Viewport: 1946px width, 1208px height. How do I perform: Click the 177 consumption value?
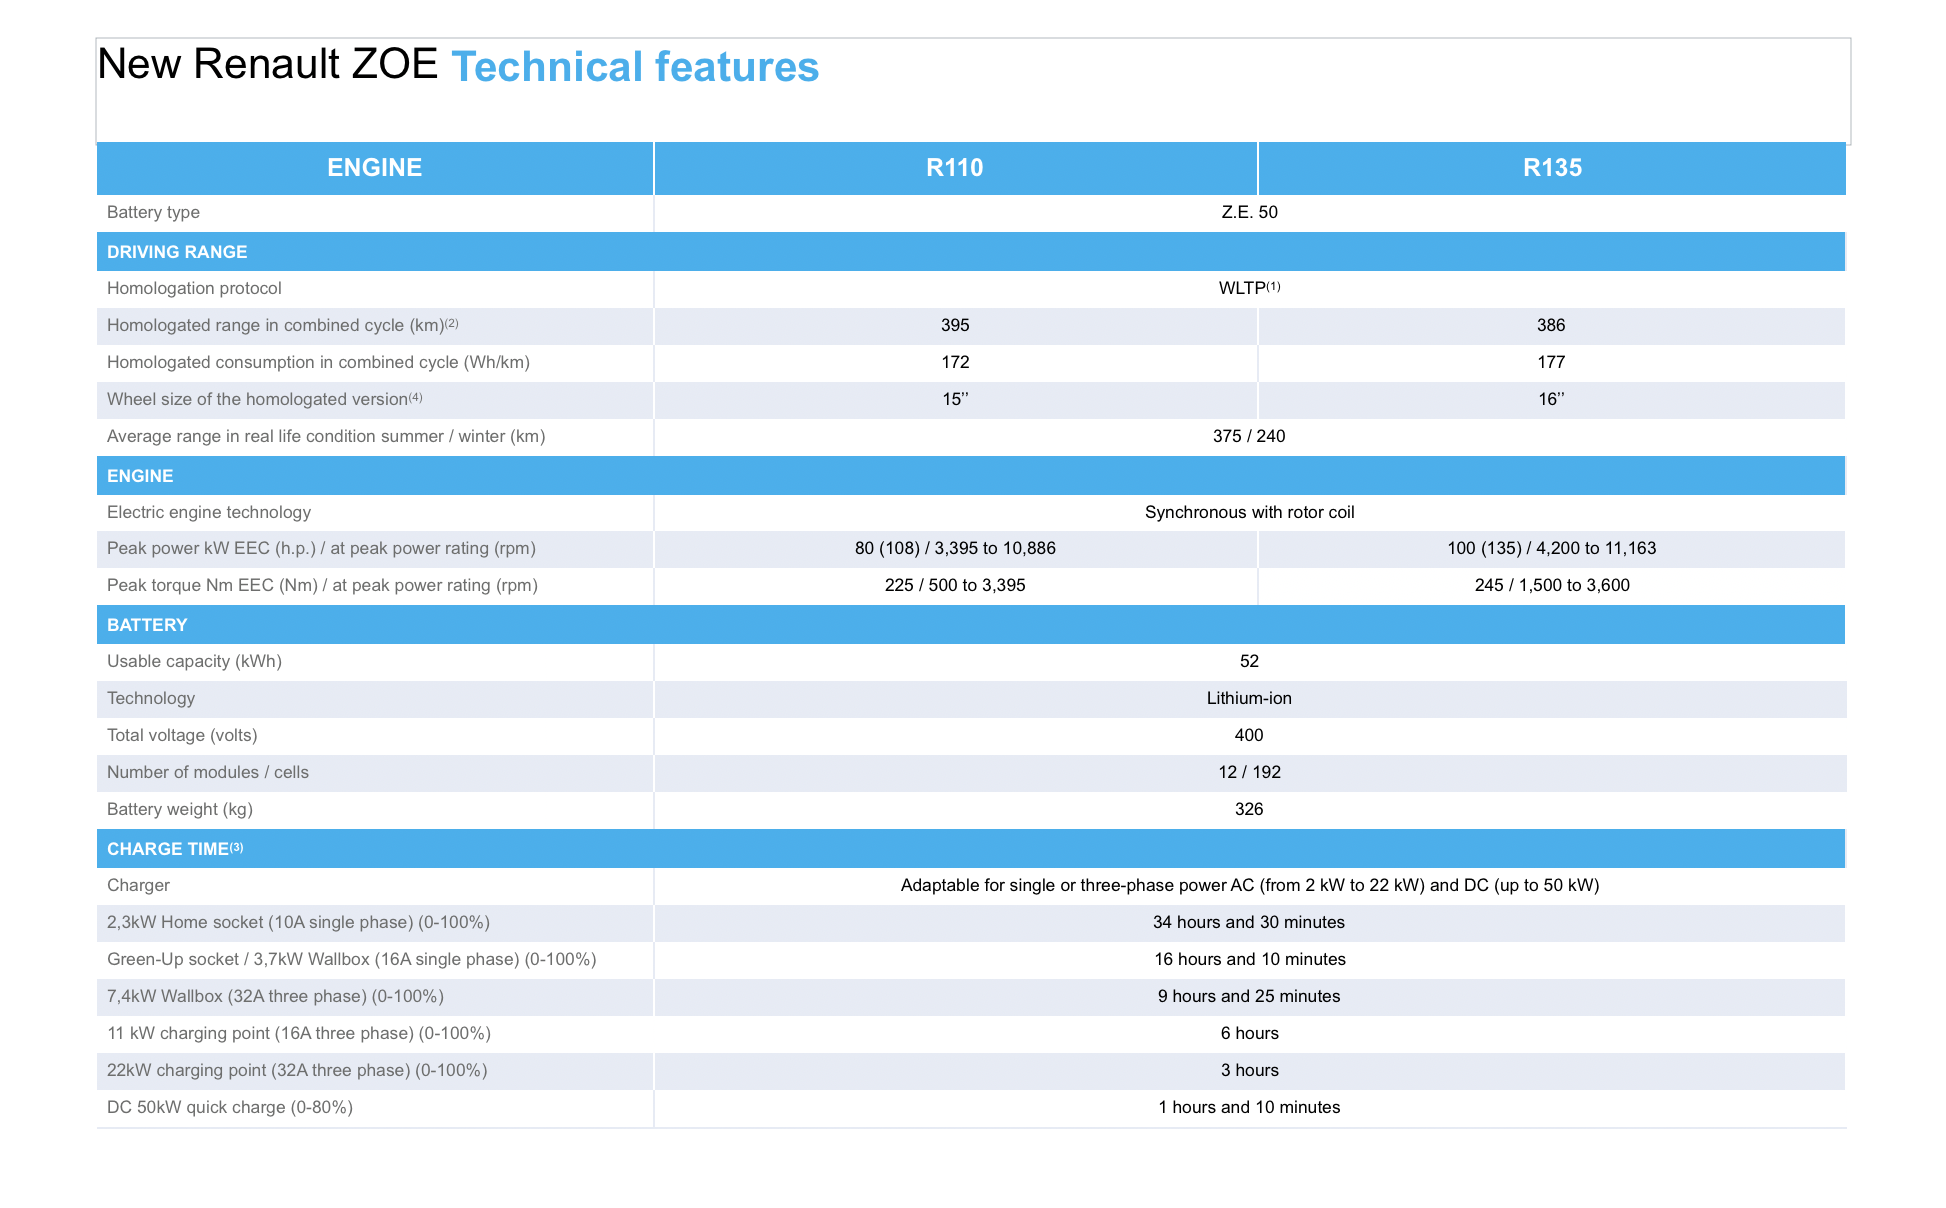pos(1551,362)
